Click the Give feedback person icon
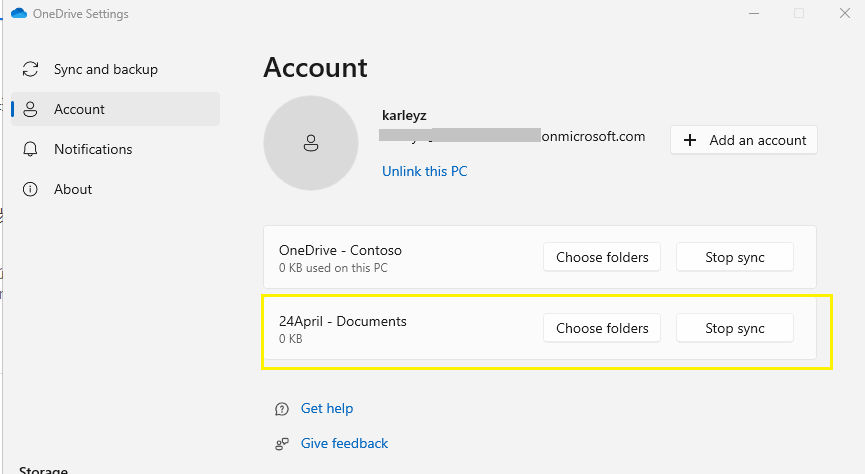 282,444
